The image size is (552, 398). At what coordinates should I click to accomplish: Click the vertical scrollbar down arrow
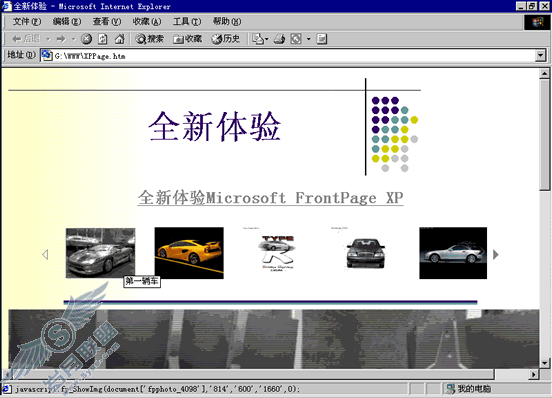point(545,363)
